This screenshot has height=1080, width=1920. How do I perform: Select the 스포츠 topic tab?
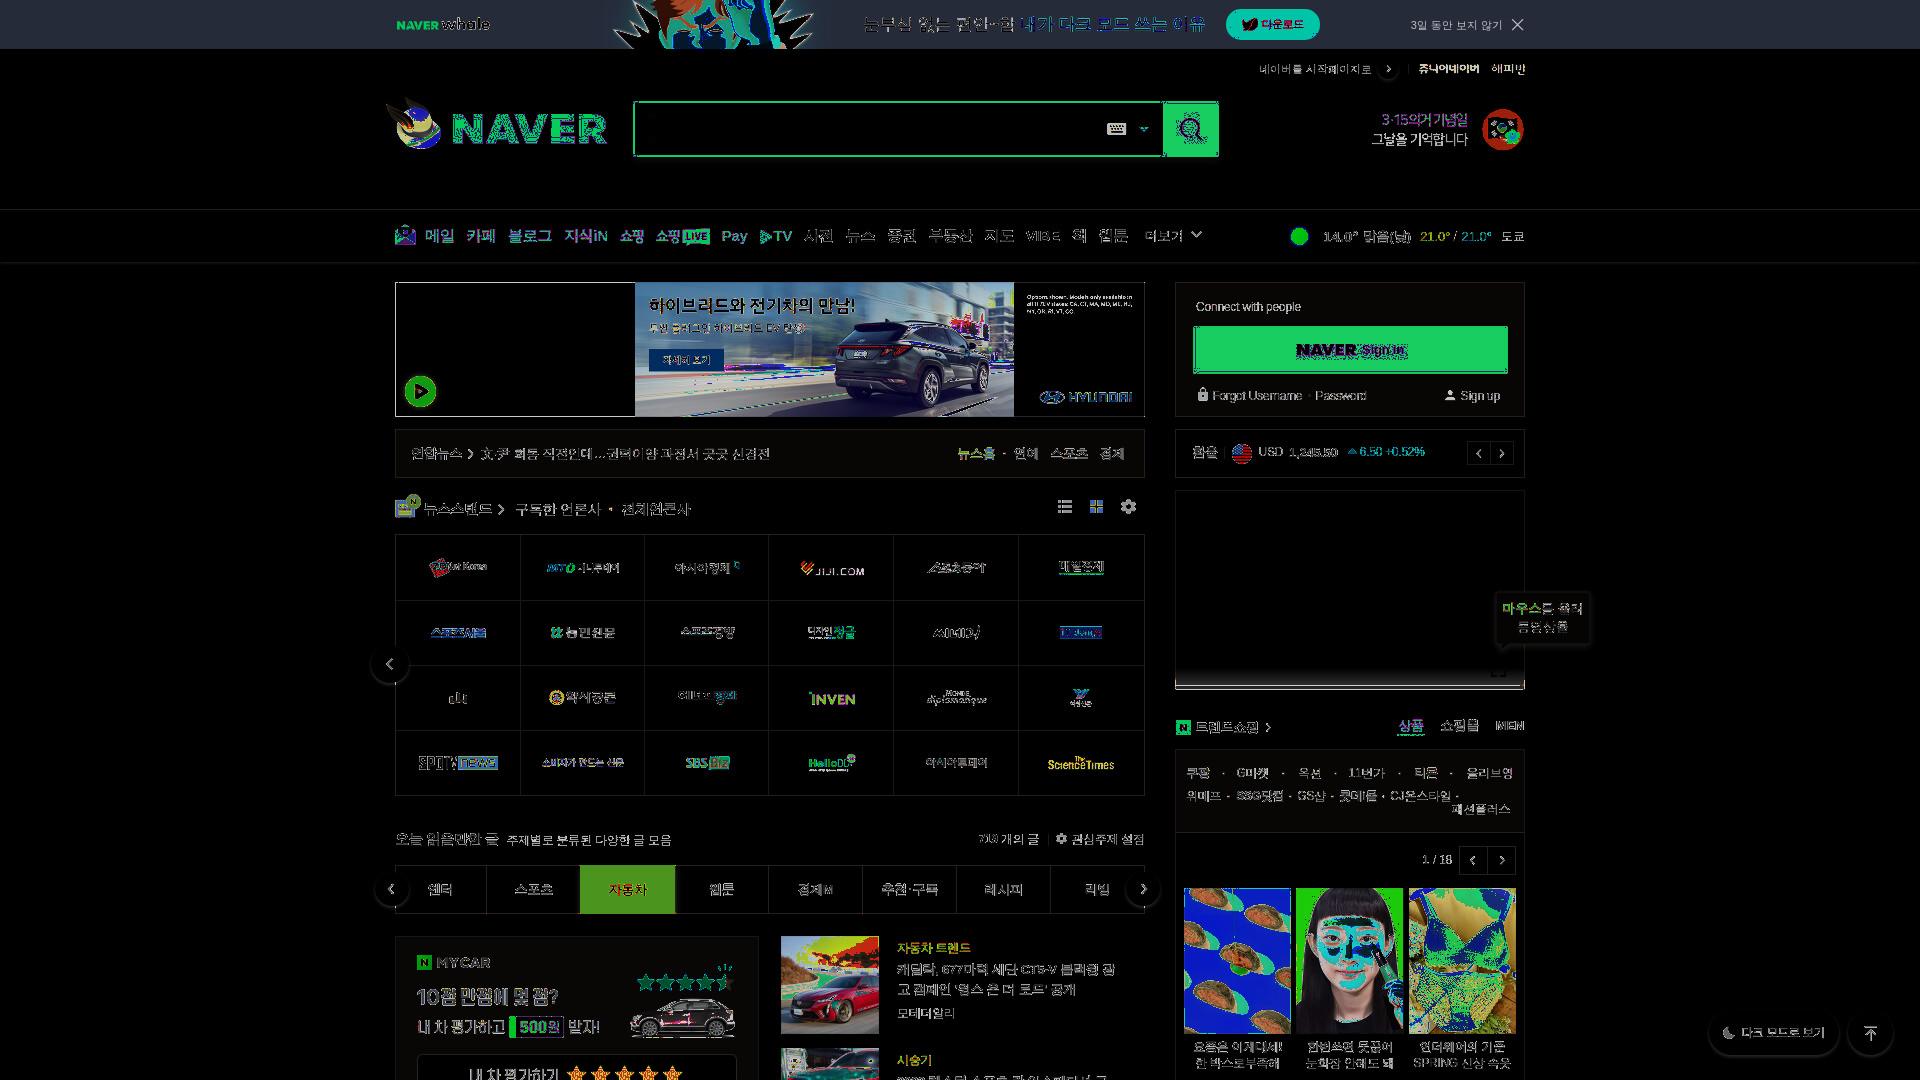(x=533, y=889)
